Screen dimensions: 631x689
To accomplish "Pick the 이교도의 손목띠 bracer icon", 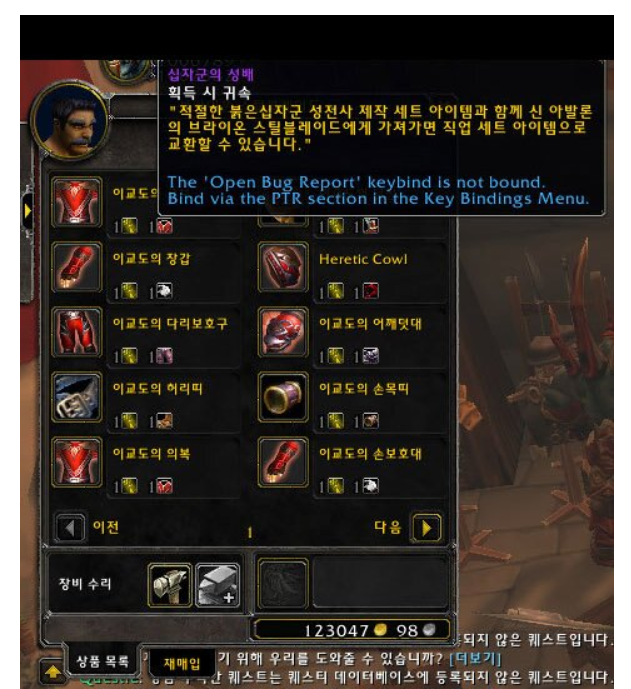I will click(x=283, y=397).
